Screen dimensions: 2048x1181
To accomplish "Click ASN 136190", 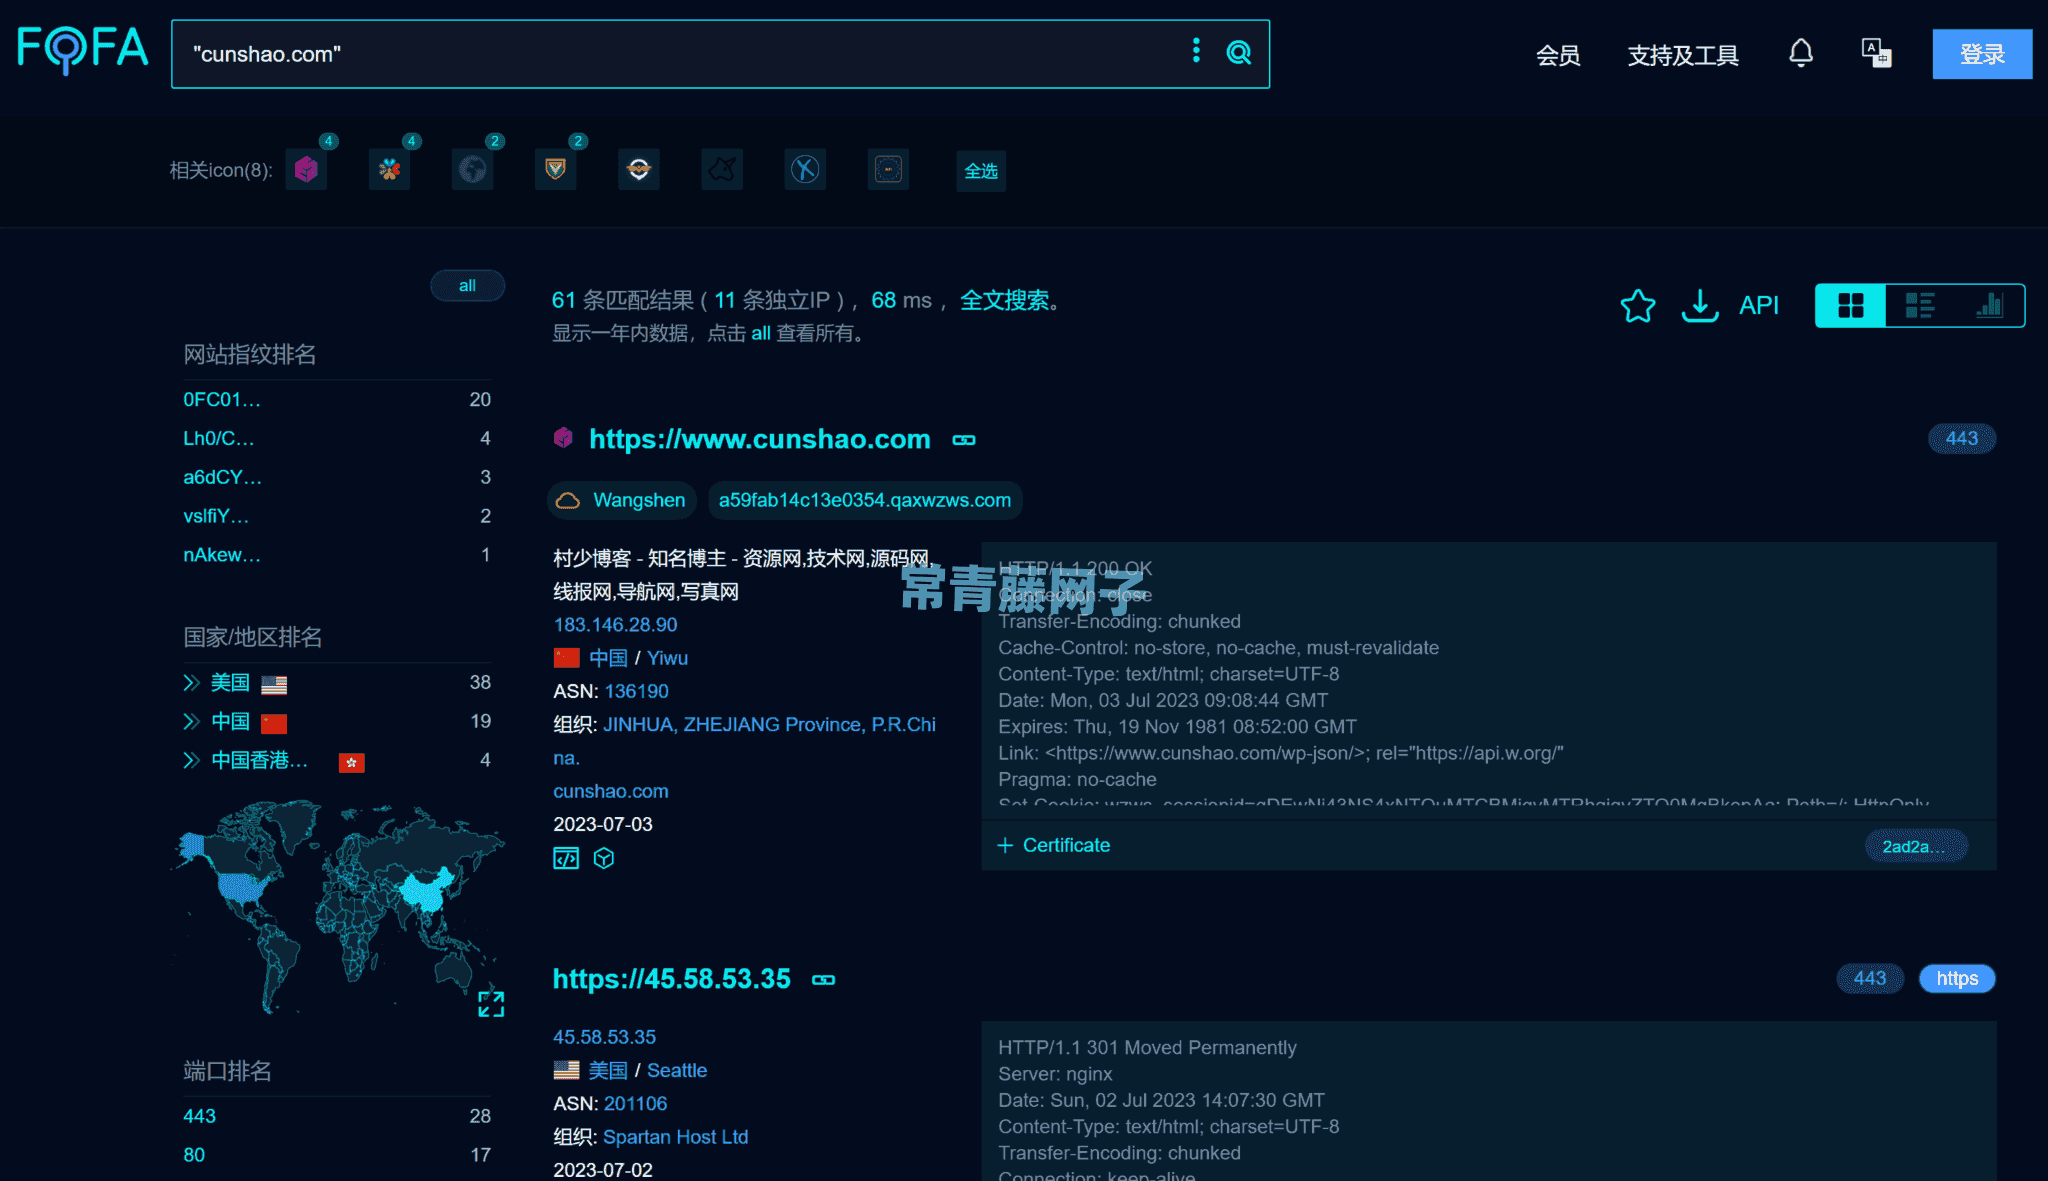I will [x=636, y=691].
